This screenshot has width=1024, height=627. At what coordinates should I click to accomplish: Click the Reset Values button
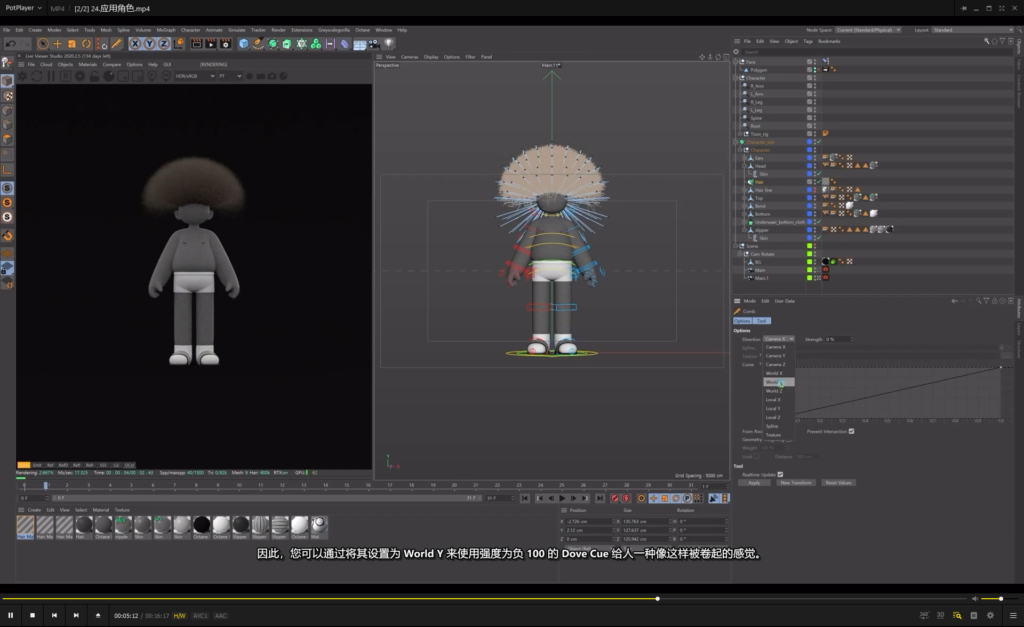(838, 482)
